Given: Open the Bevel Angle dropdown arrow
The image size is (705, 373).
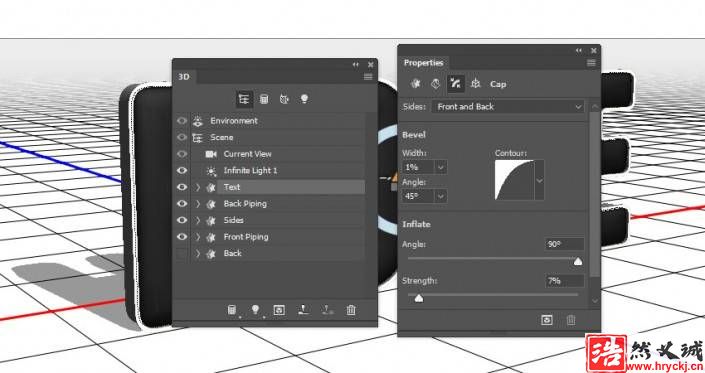Looking at the screenshot, I should [441, 196].
